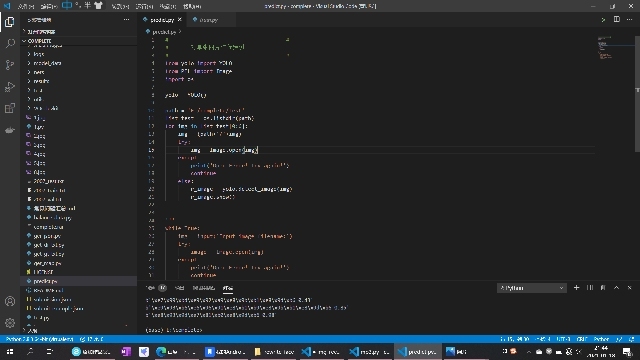The image size is (640, 360).
Task: Open Windows taskbar search
Action: (x=30, y=351)
